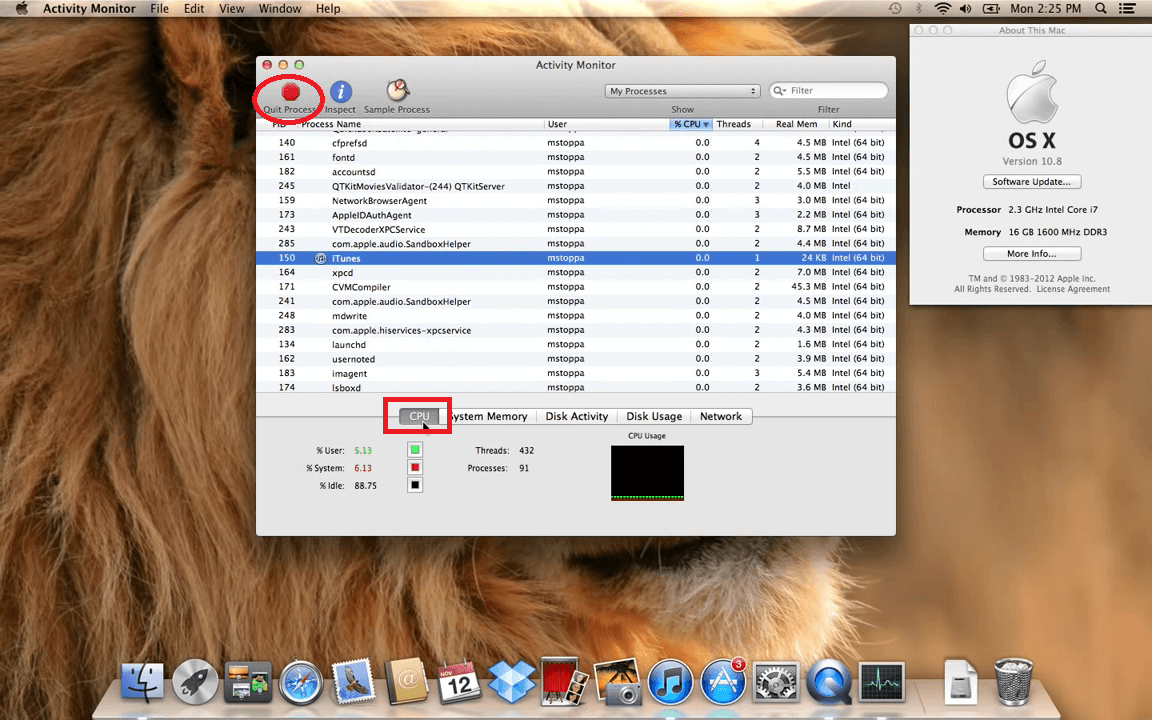Open Spotlight search magnifier in menu bar
1152x720 pixels.
pos(1101,9)
